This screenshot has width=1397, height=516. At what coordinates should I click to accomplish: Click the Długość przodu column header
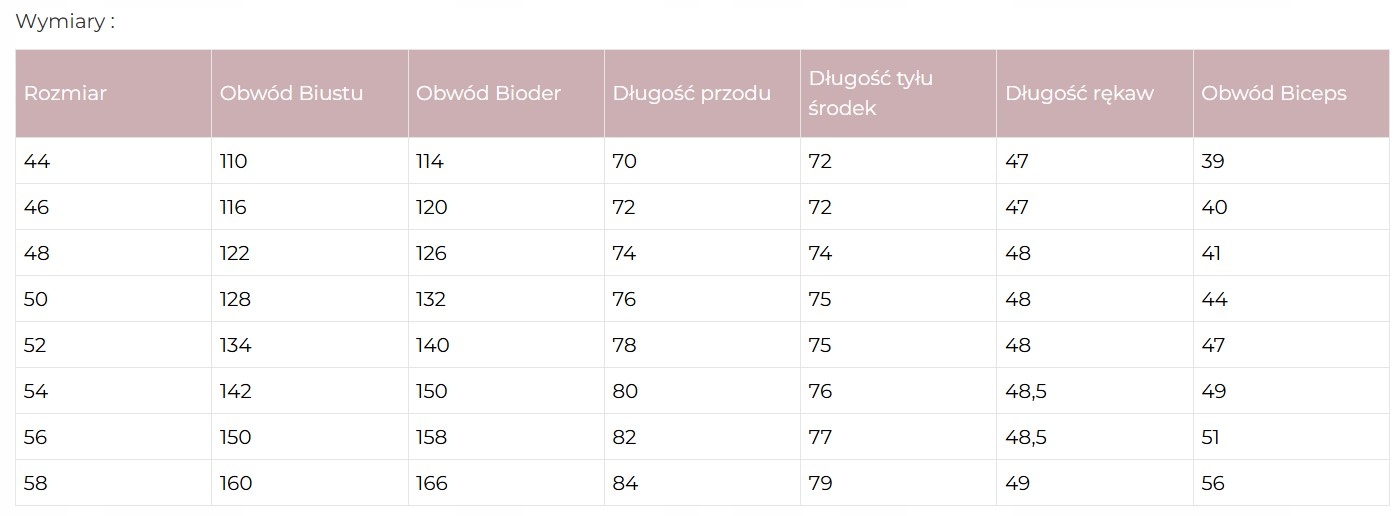pos(691,93)
